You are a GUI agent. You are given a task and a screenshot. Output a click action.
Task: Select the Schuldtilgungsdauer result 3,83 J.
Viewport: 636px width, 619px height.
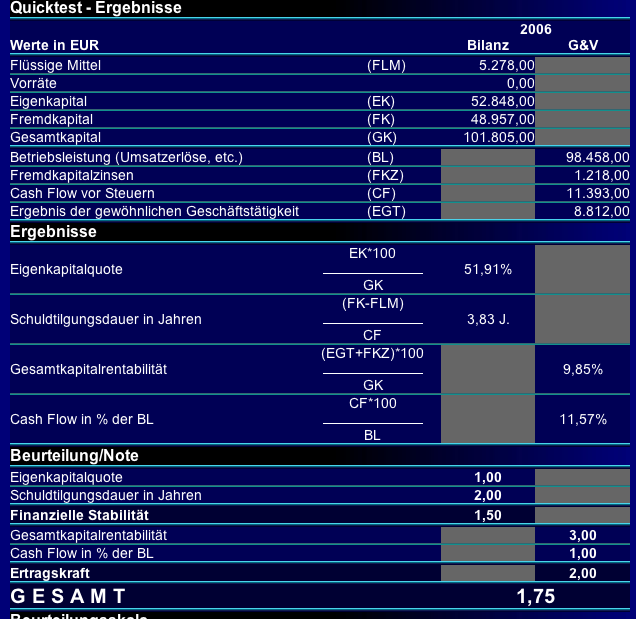(x=488, y=319)
